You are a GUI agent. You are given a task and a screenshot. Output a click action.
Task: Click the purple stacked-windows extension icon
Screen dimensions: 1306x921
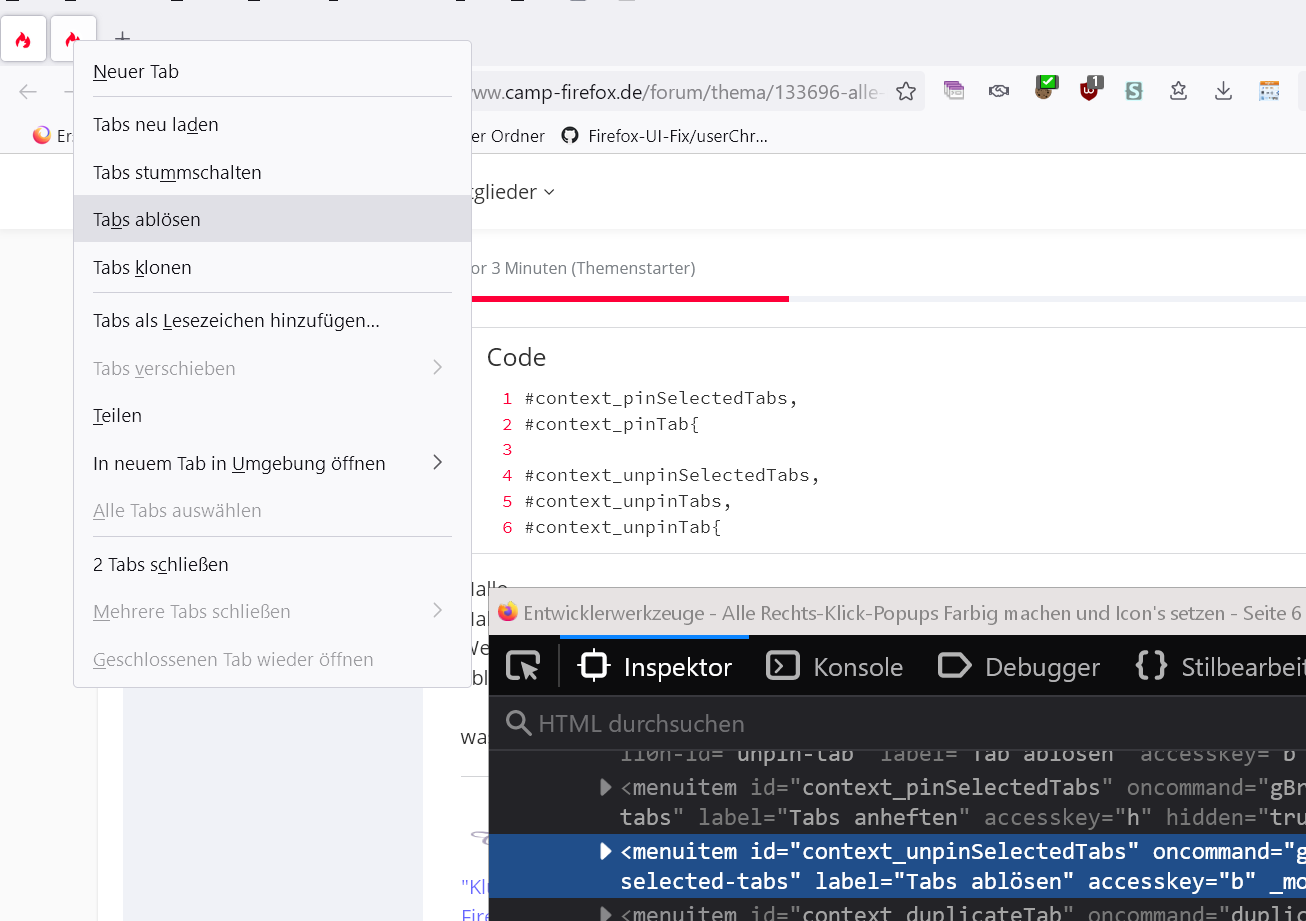coord(953,91)
